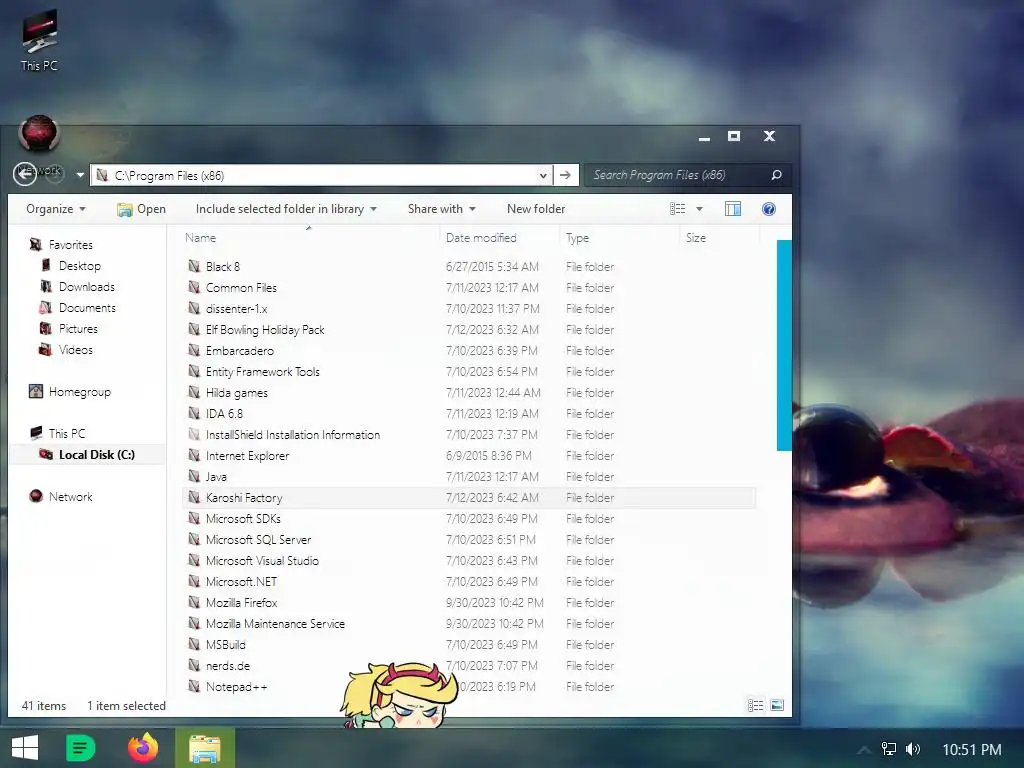Screen dimensions: 1024x768
Task: Sort by Date modified column header
Action: (481, 238)
